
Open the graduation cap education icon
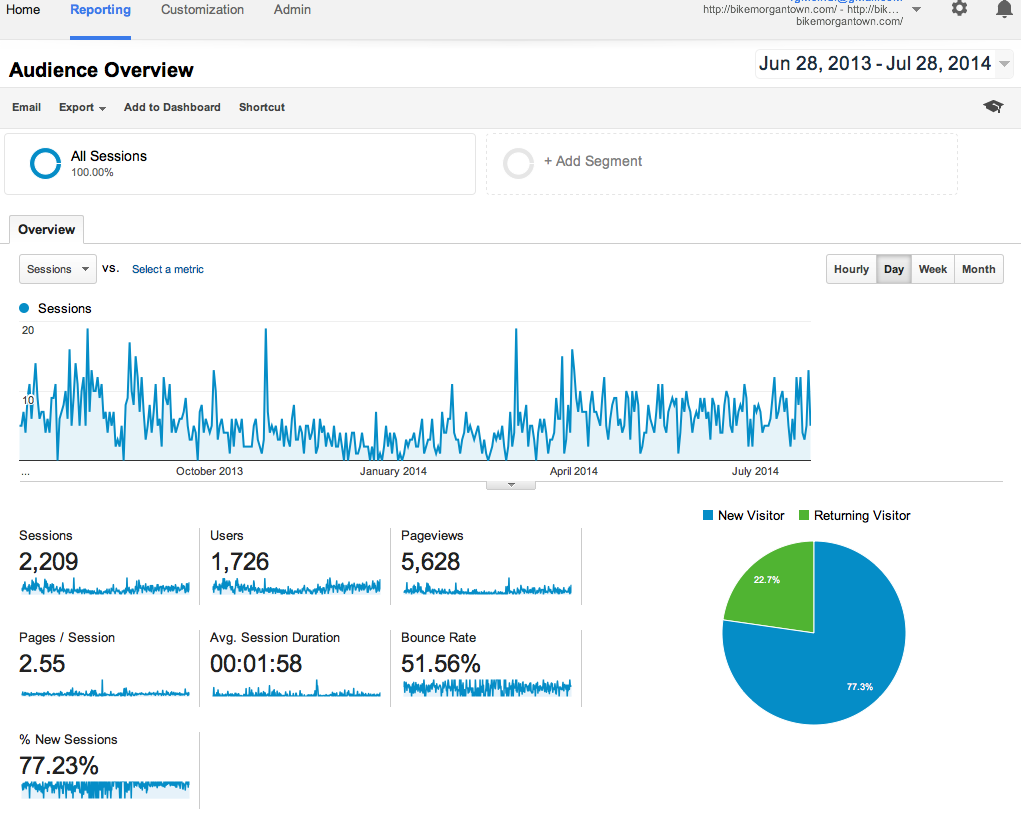(992, 107)
